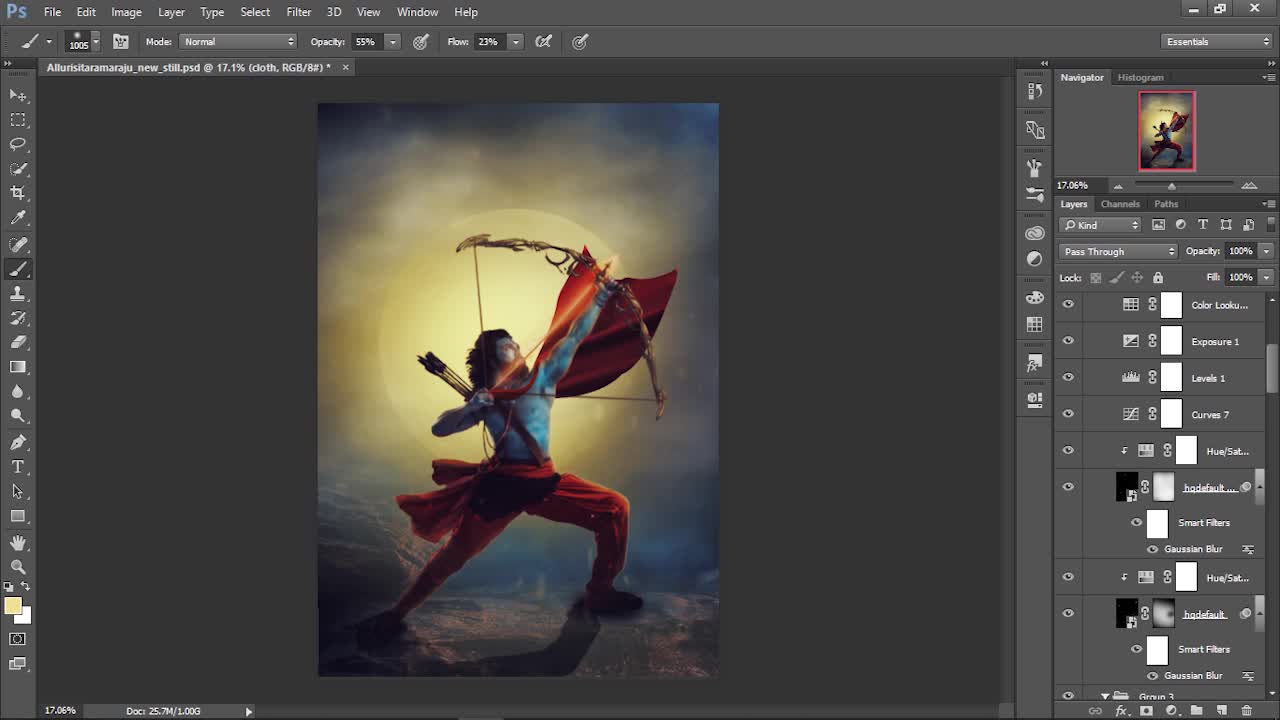Toggle visibility of first Smart Filters
The image size is (1280, 720).
click(1136, 522)
